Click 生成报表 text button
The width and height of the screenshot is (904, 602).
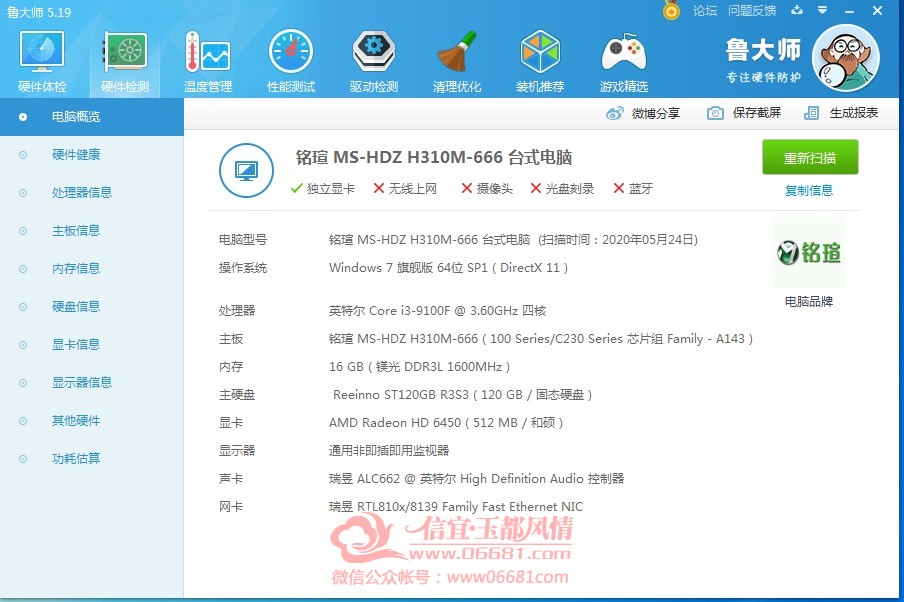point(854,113)
